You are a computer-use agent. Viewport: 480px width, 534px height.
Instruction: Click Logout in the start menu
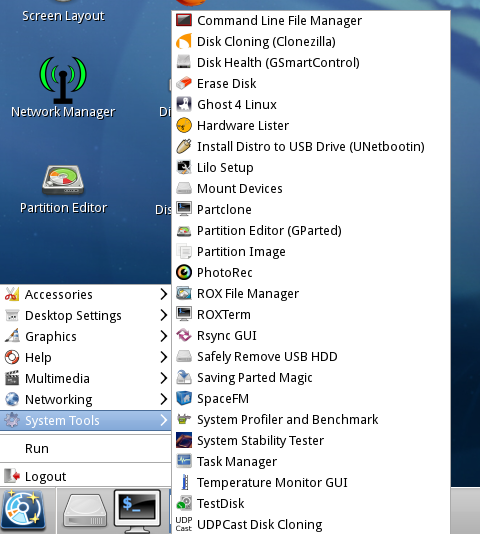(x=86, y=476)
